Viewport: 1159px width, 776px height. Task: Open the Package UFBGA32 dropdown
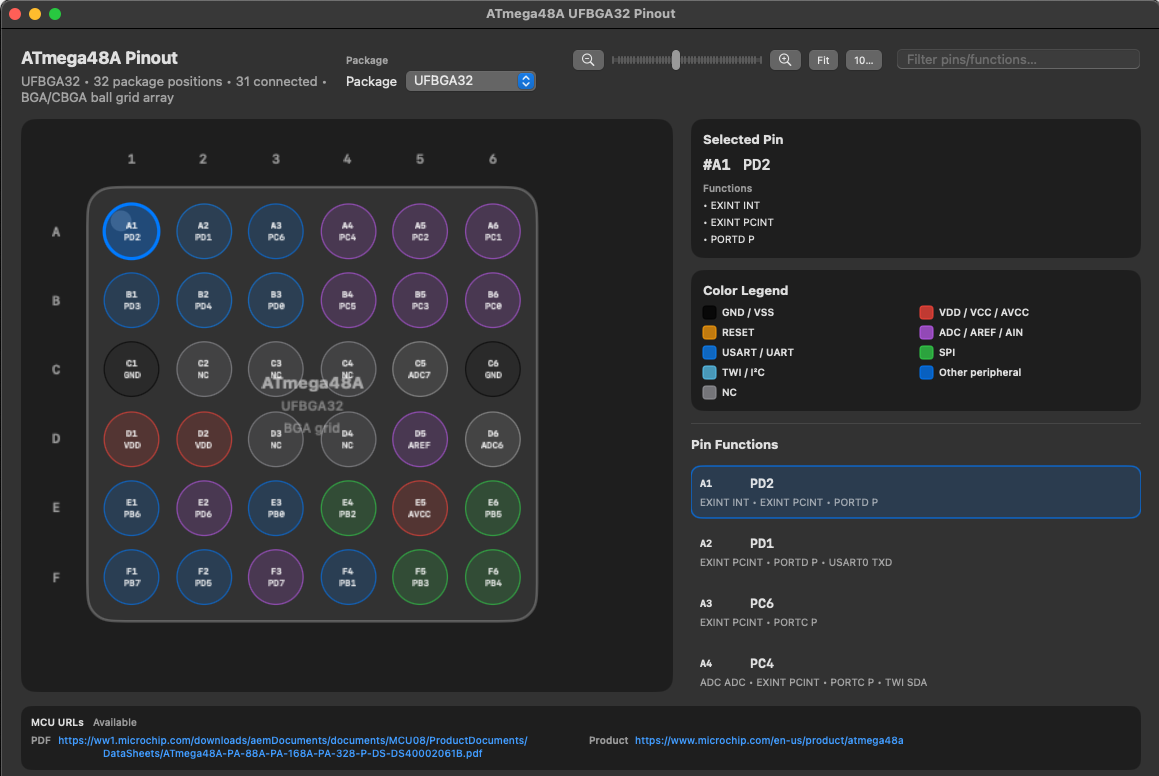(470, 81)
